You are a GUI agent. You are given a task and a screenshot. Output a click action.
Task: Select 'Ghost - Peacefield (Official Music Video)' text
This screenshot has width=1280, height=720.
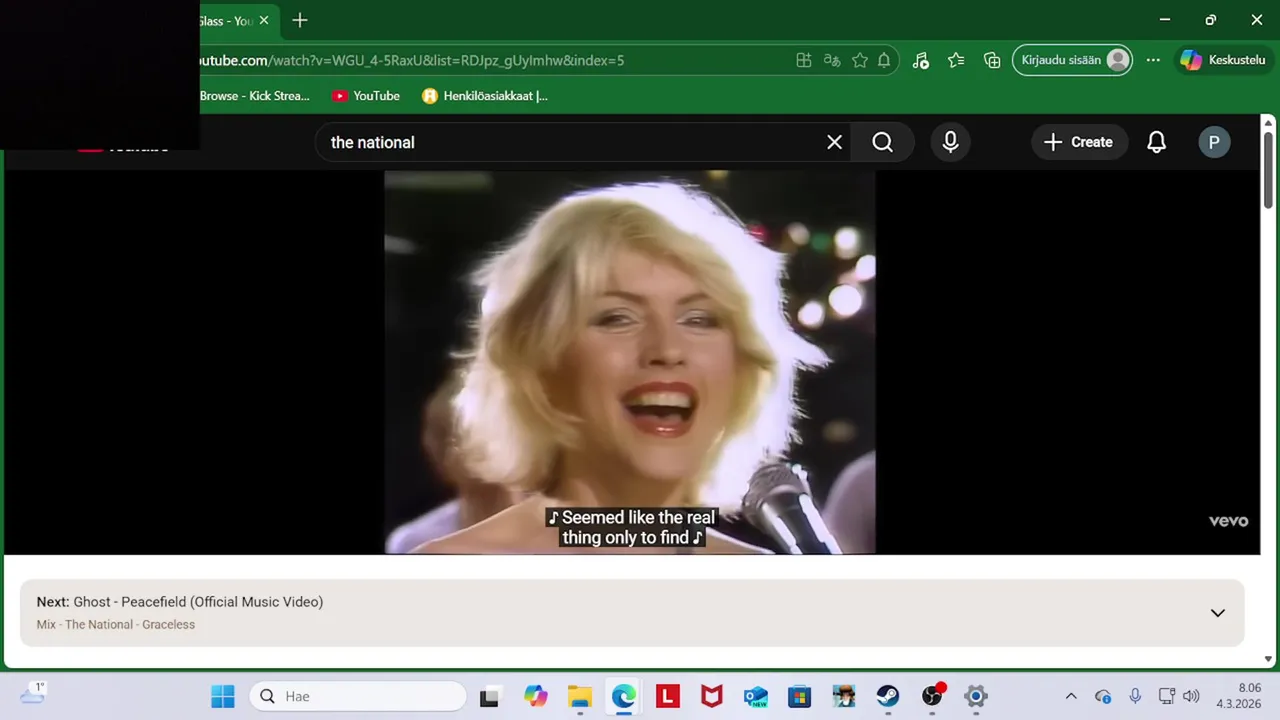198,602
